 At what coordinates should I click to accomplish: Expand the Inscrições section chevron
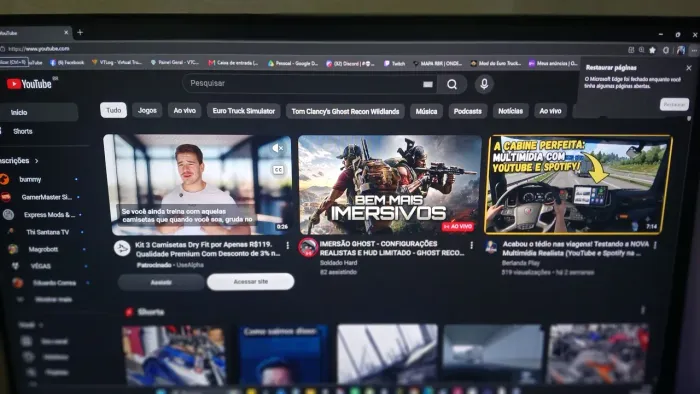37,161
